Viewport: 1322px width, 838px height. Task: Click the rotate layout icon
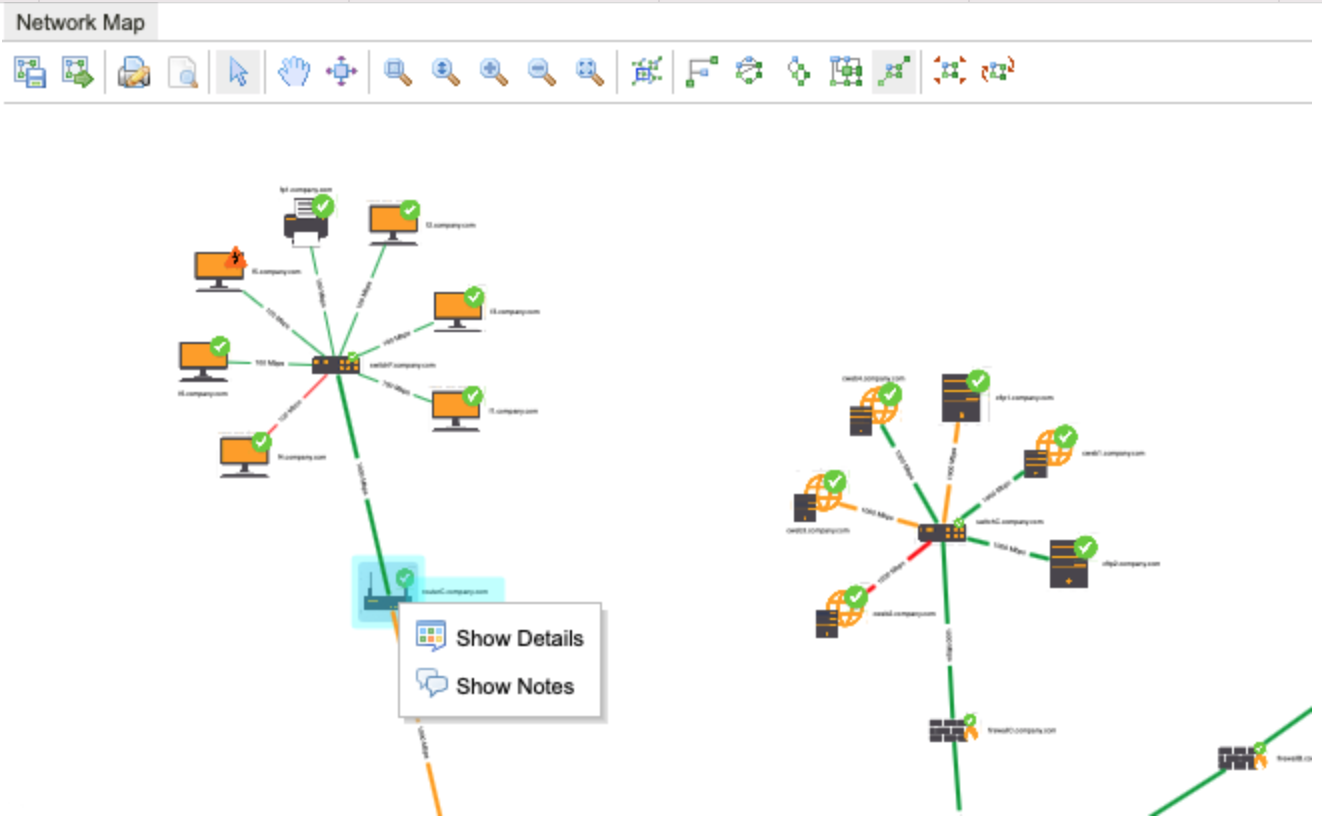click(x=998, y=72)
